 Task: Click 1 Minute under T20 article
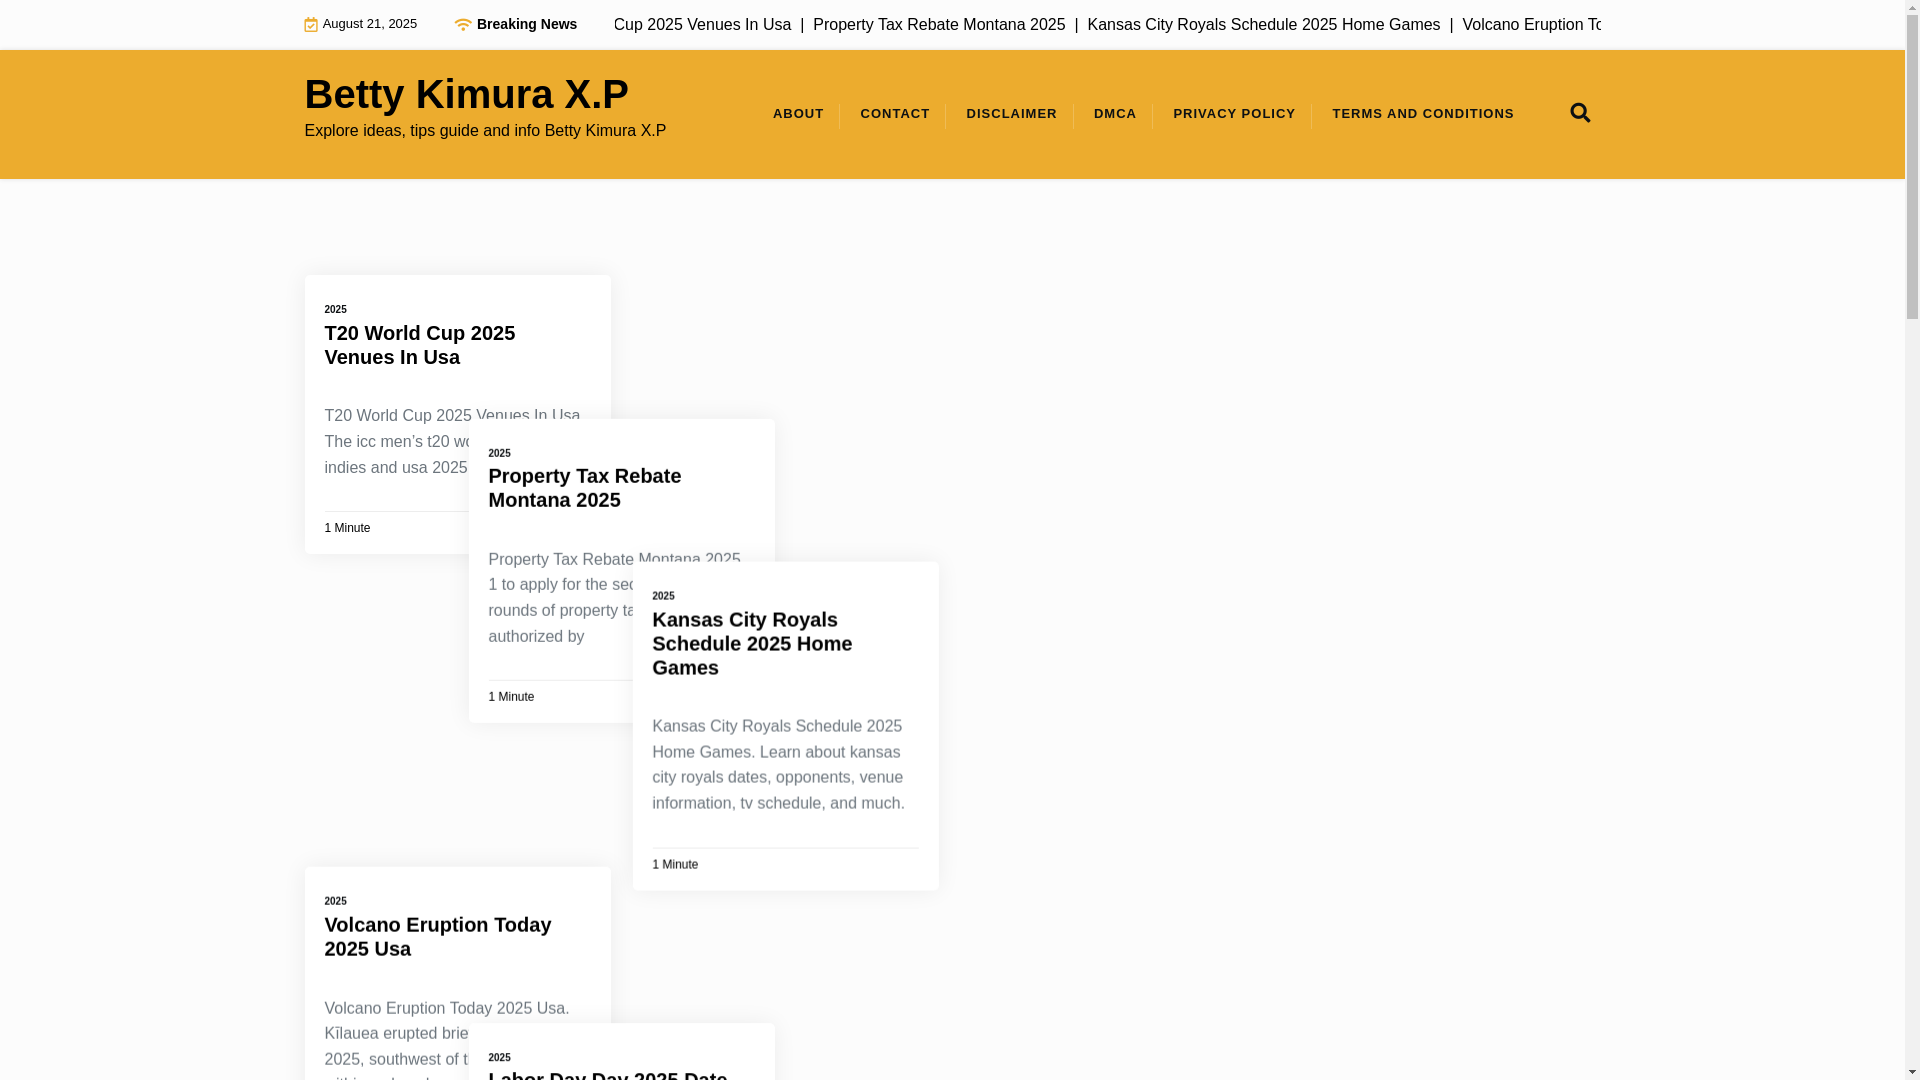(x=347, y=528)
